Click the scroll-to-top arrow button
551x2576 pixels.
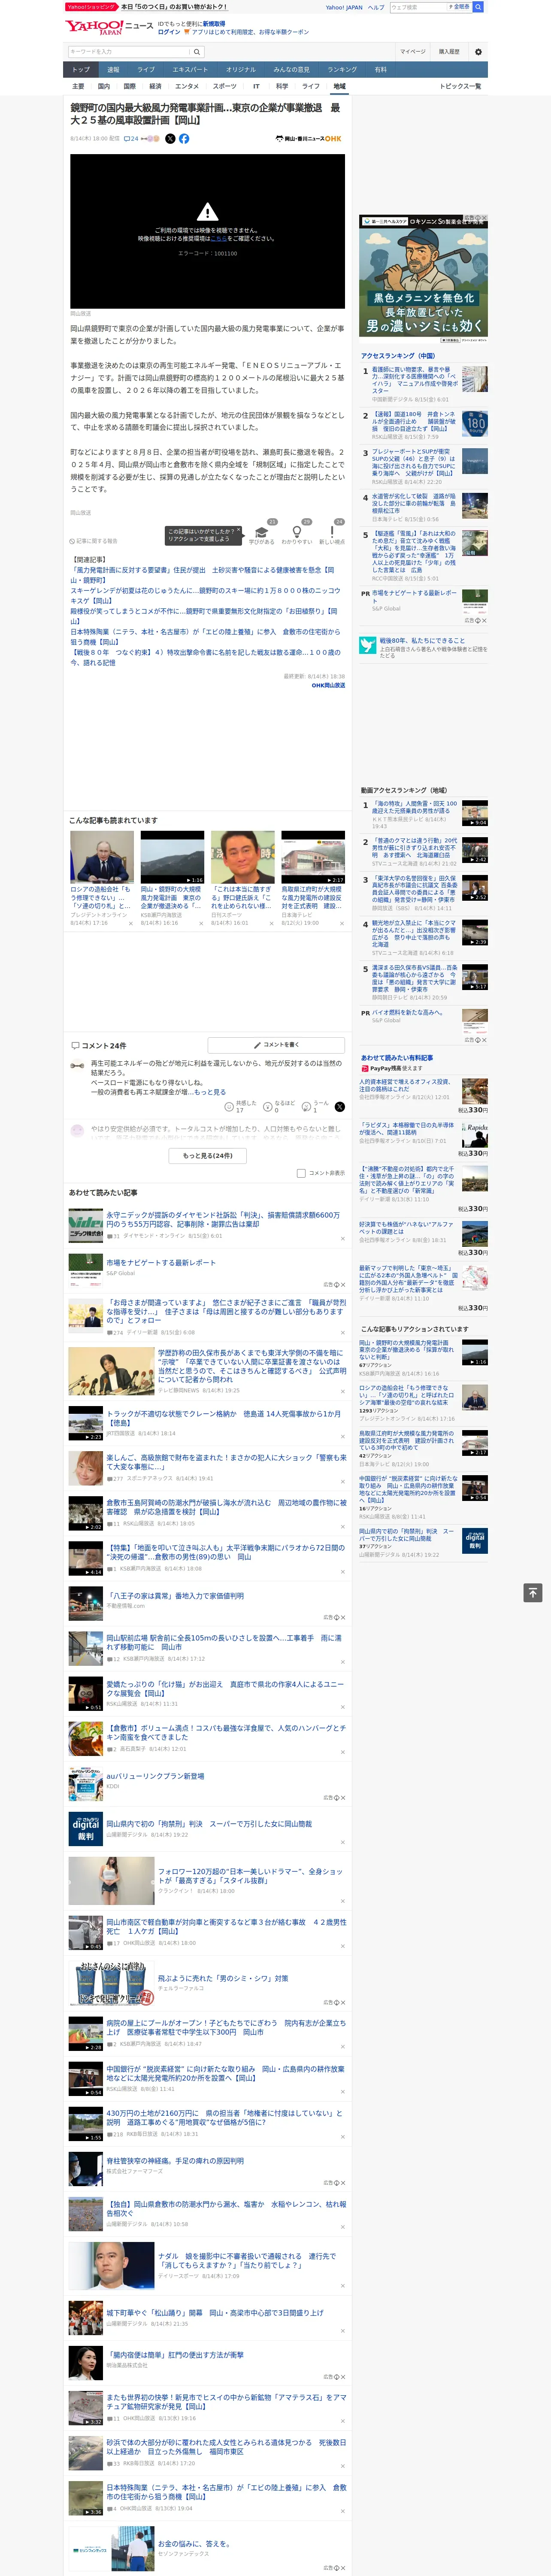point(533,1592)
